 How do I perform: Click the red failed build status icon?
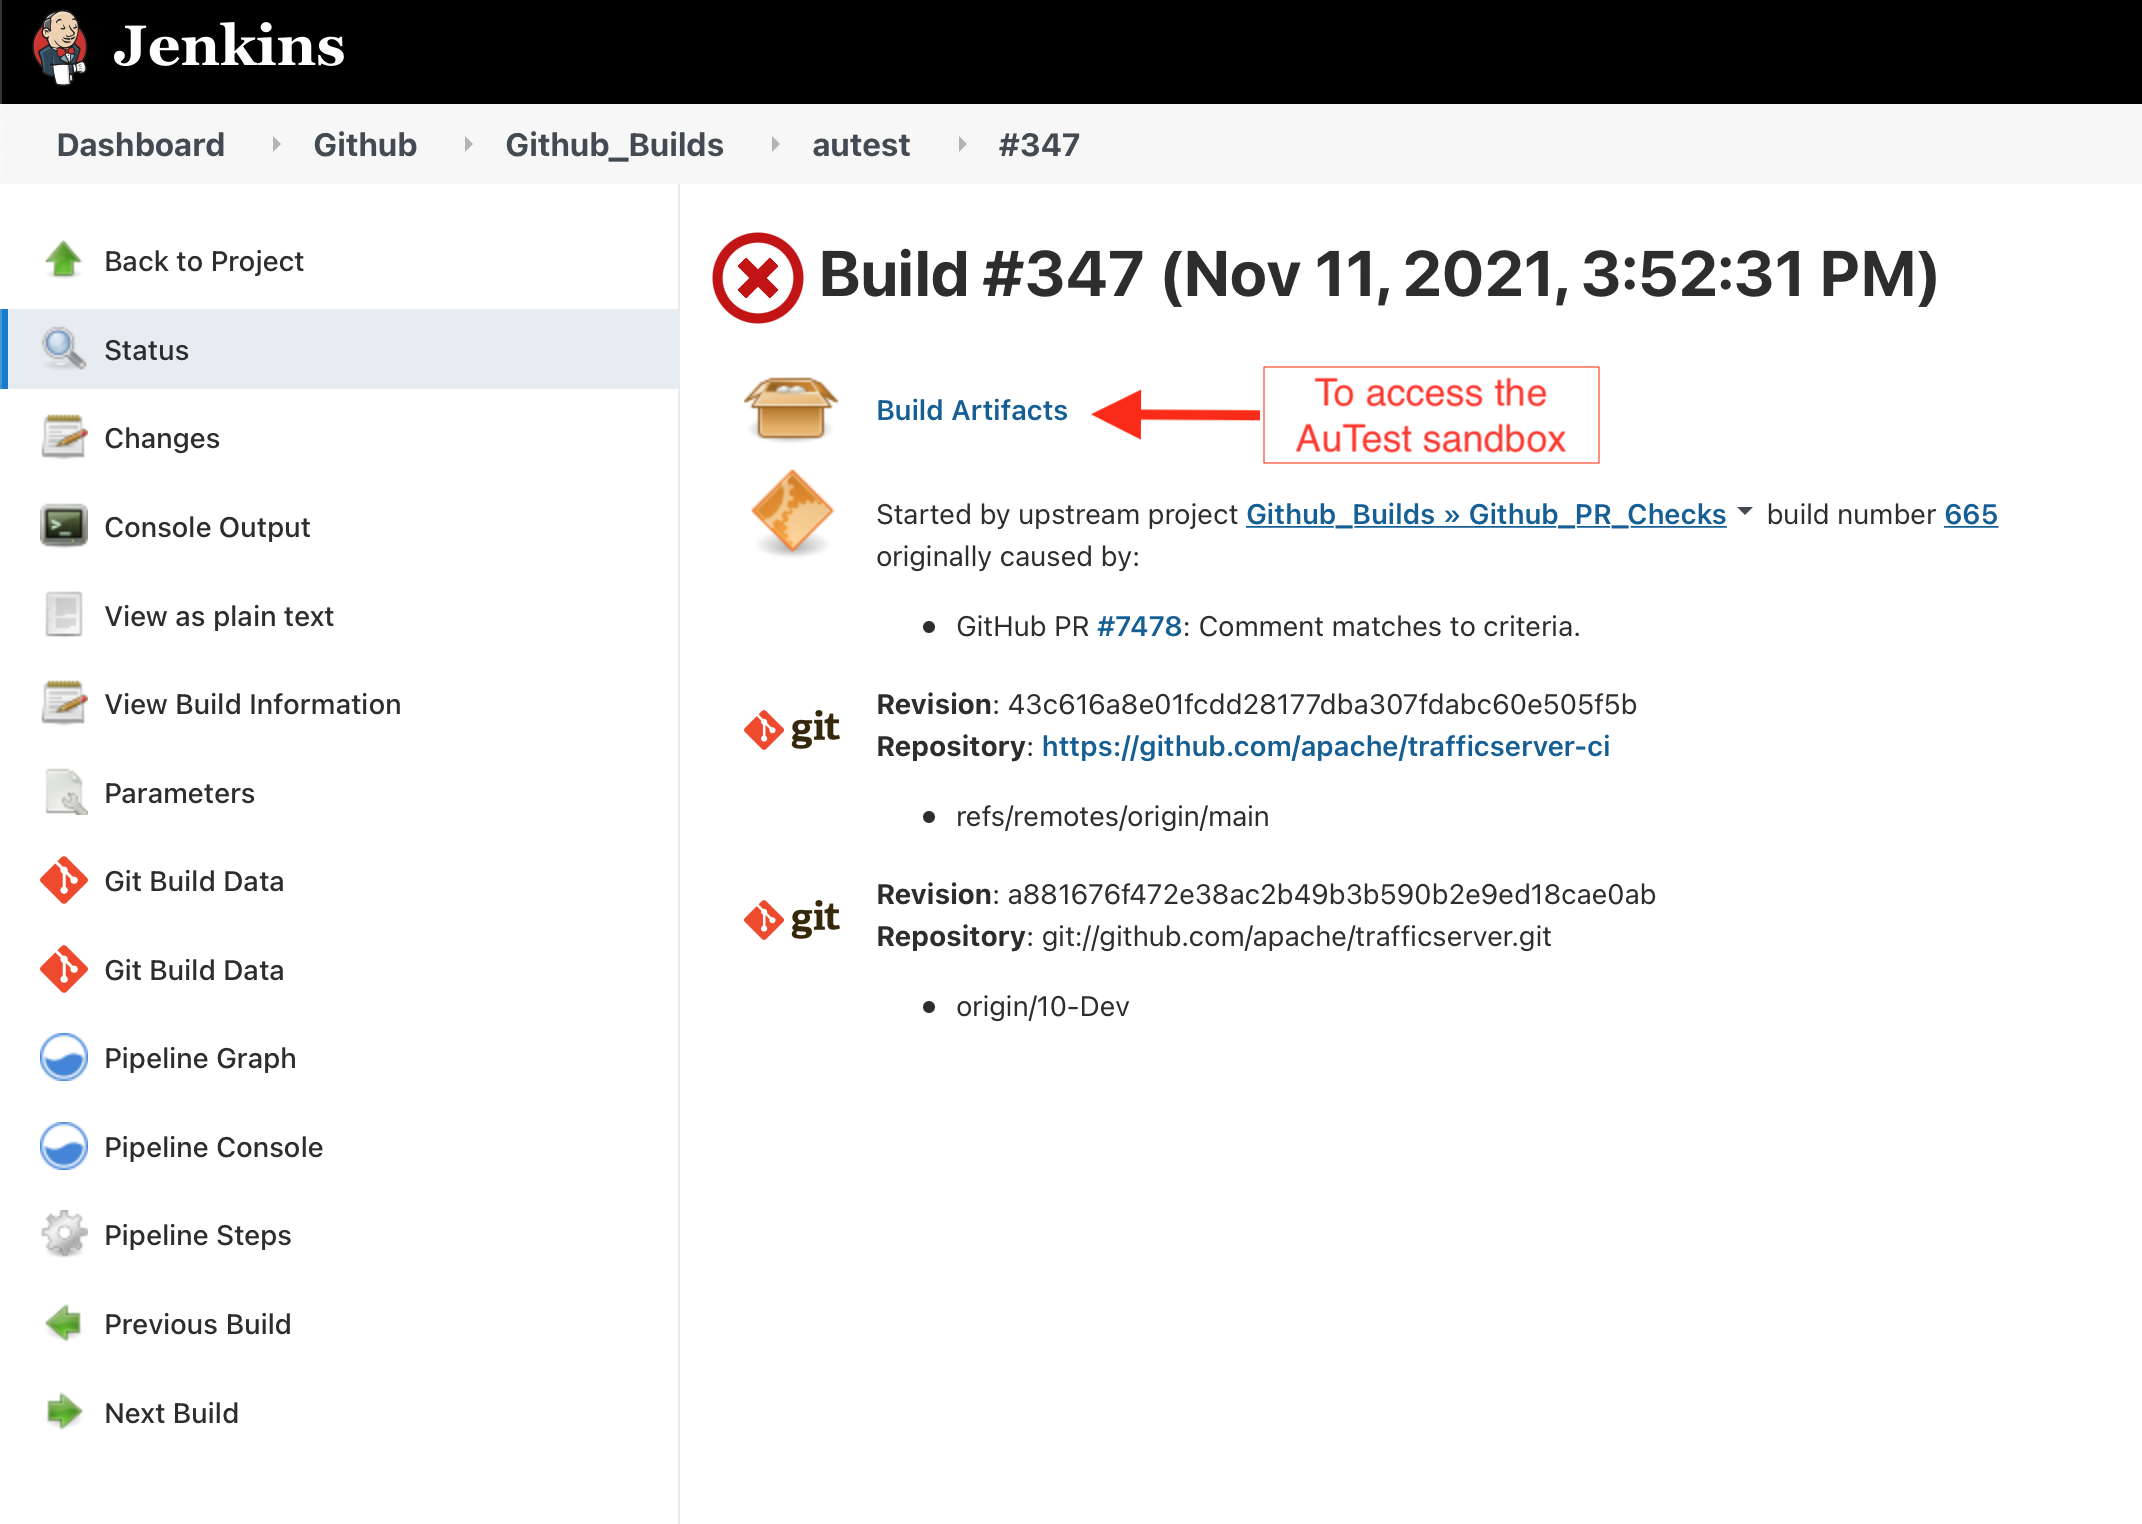(758, 277)
